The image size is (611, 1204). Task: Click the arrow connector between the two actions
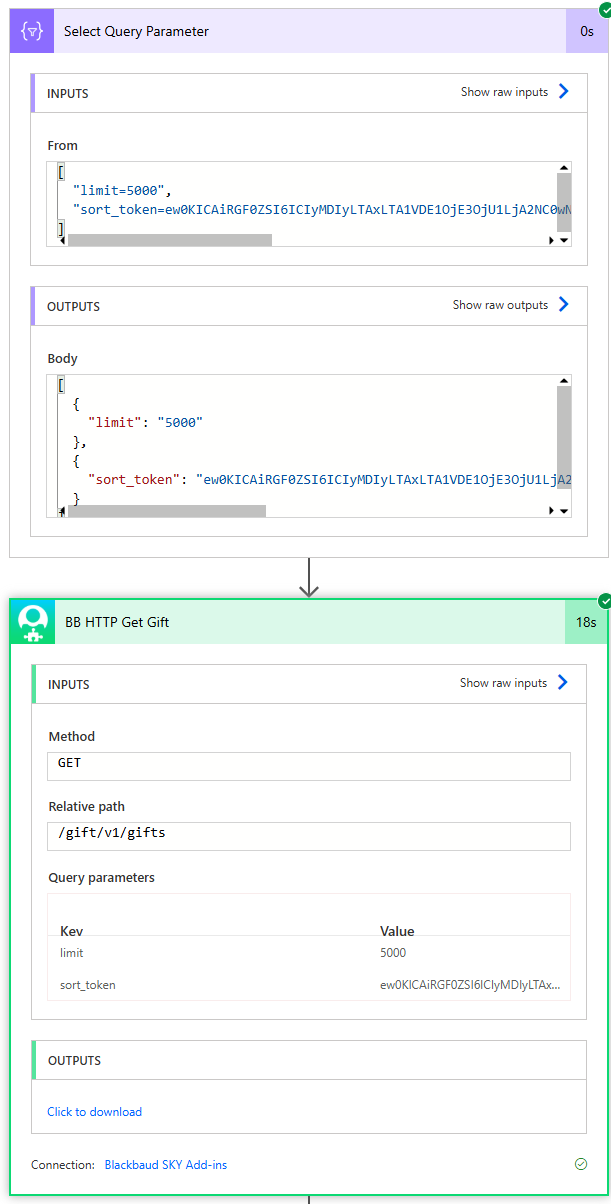[x=309, y=578]
